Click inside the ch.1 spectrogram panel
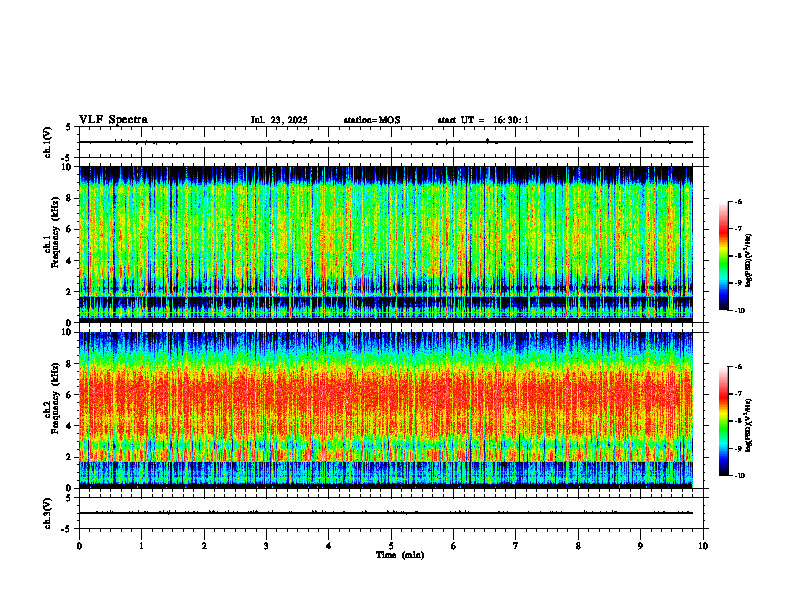 pyautogui.click(x=386, y=244)
